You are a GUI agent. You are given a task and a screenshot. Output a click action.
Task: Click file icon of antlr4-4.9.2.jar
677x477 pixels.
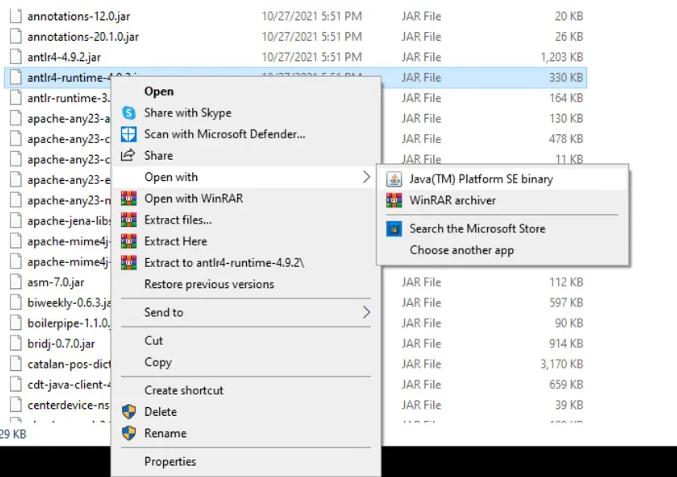point(16,57)
